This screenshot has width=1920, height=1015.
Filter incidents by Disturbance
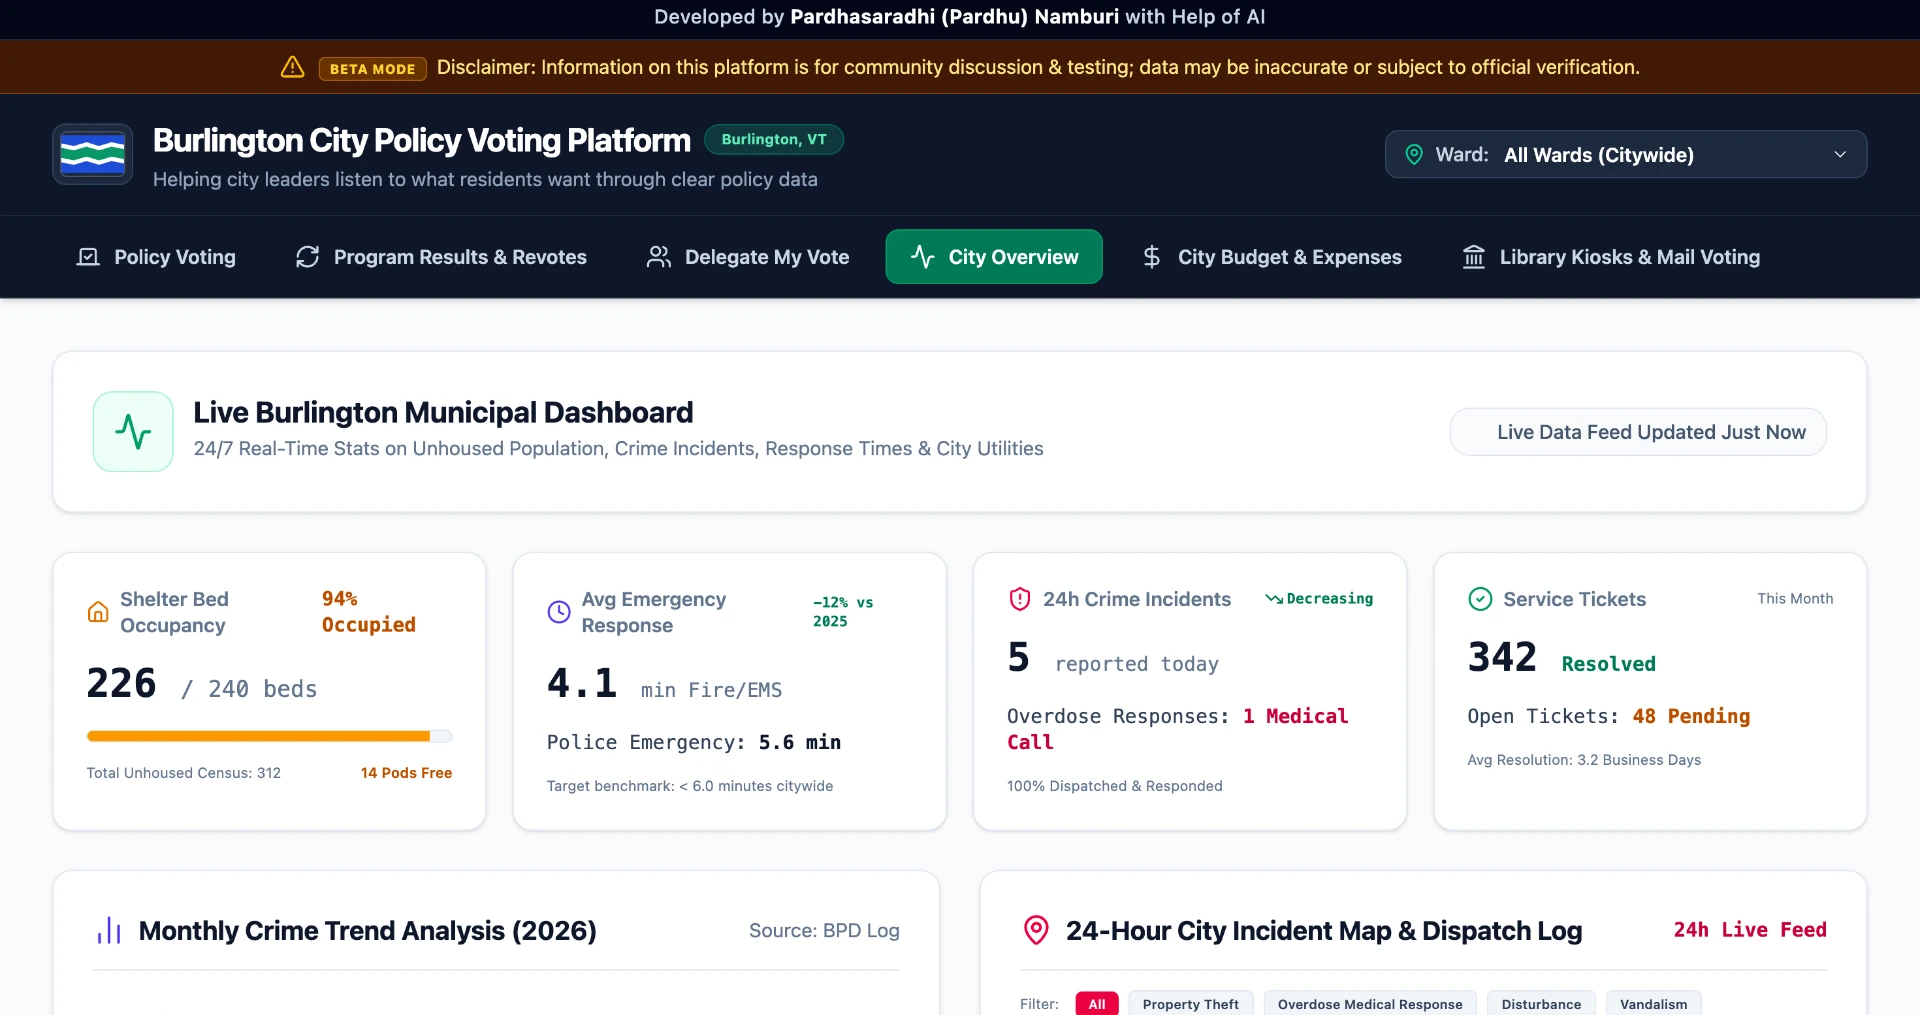(x=1541, y=1003)
